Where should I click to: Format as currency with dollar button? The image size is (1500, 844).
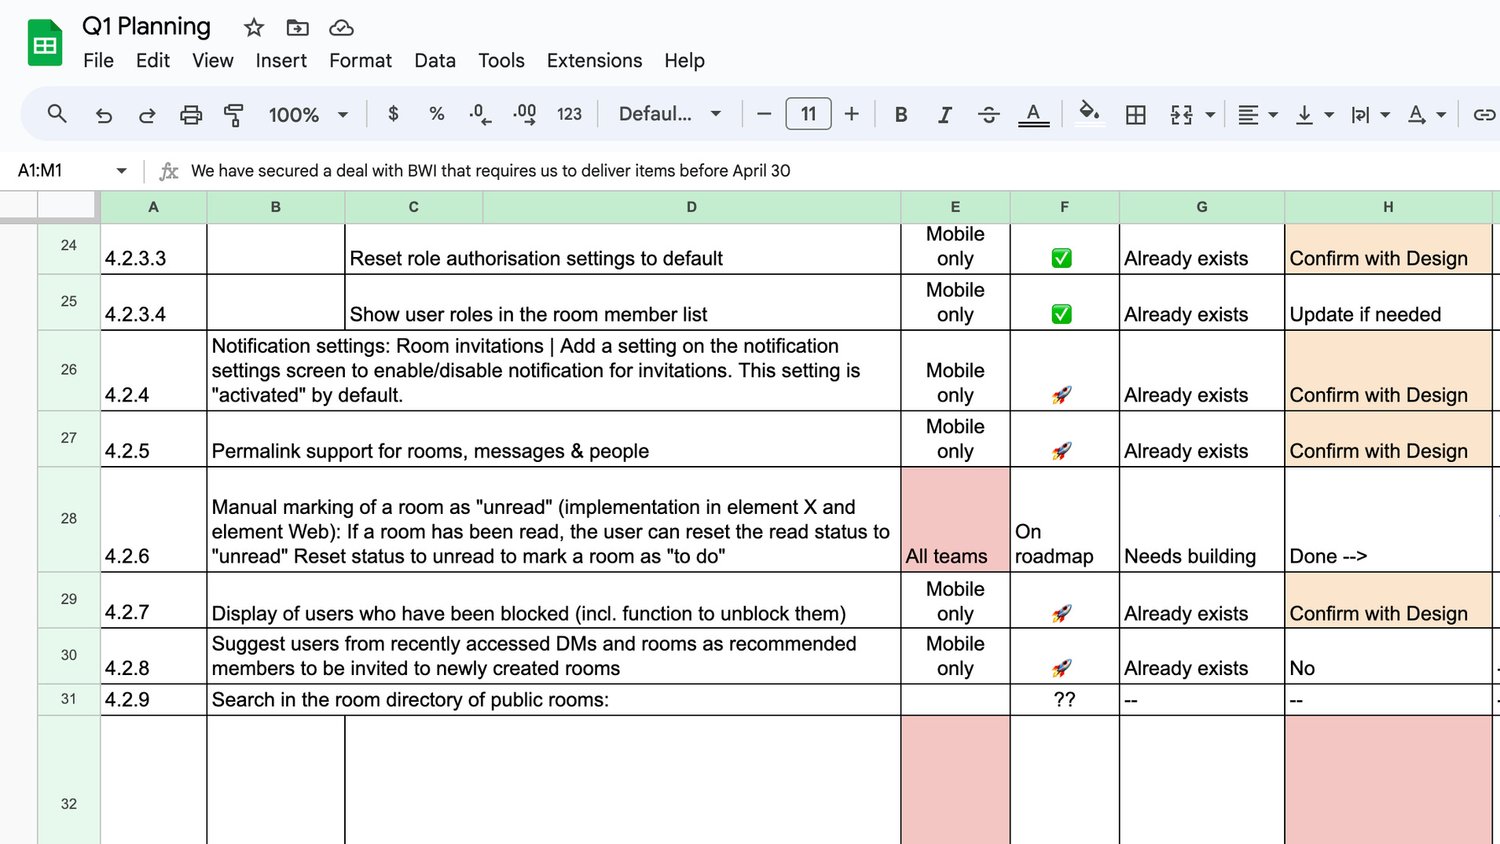pyautogui.click(x=393, y=114)
